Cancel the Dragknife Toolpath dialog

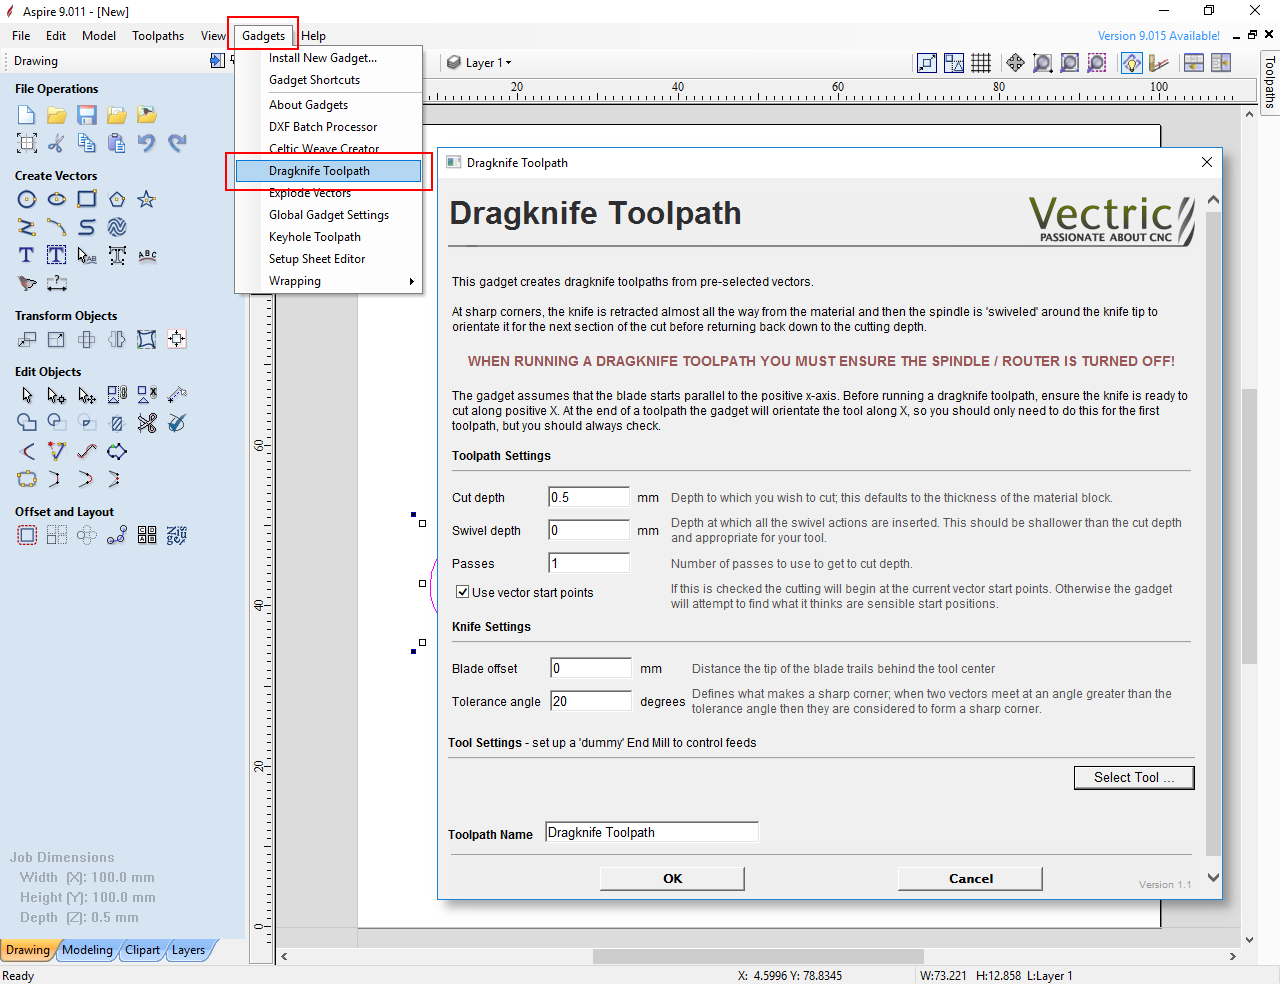click(x=970, y=879)
